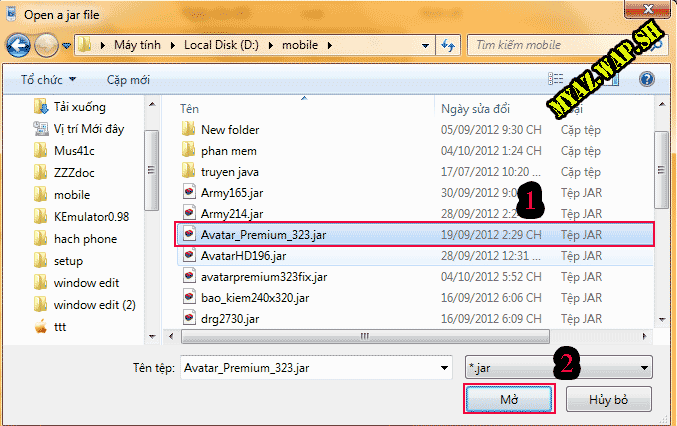Expand the *.jar file type dropdown
Screen dimensions: 677x426
643,367
